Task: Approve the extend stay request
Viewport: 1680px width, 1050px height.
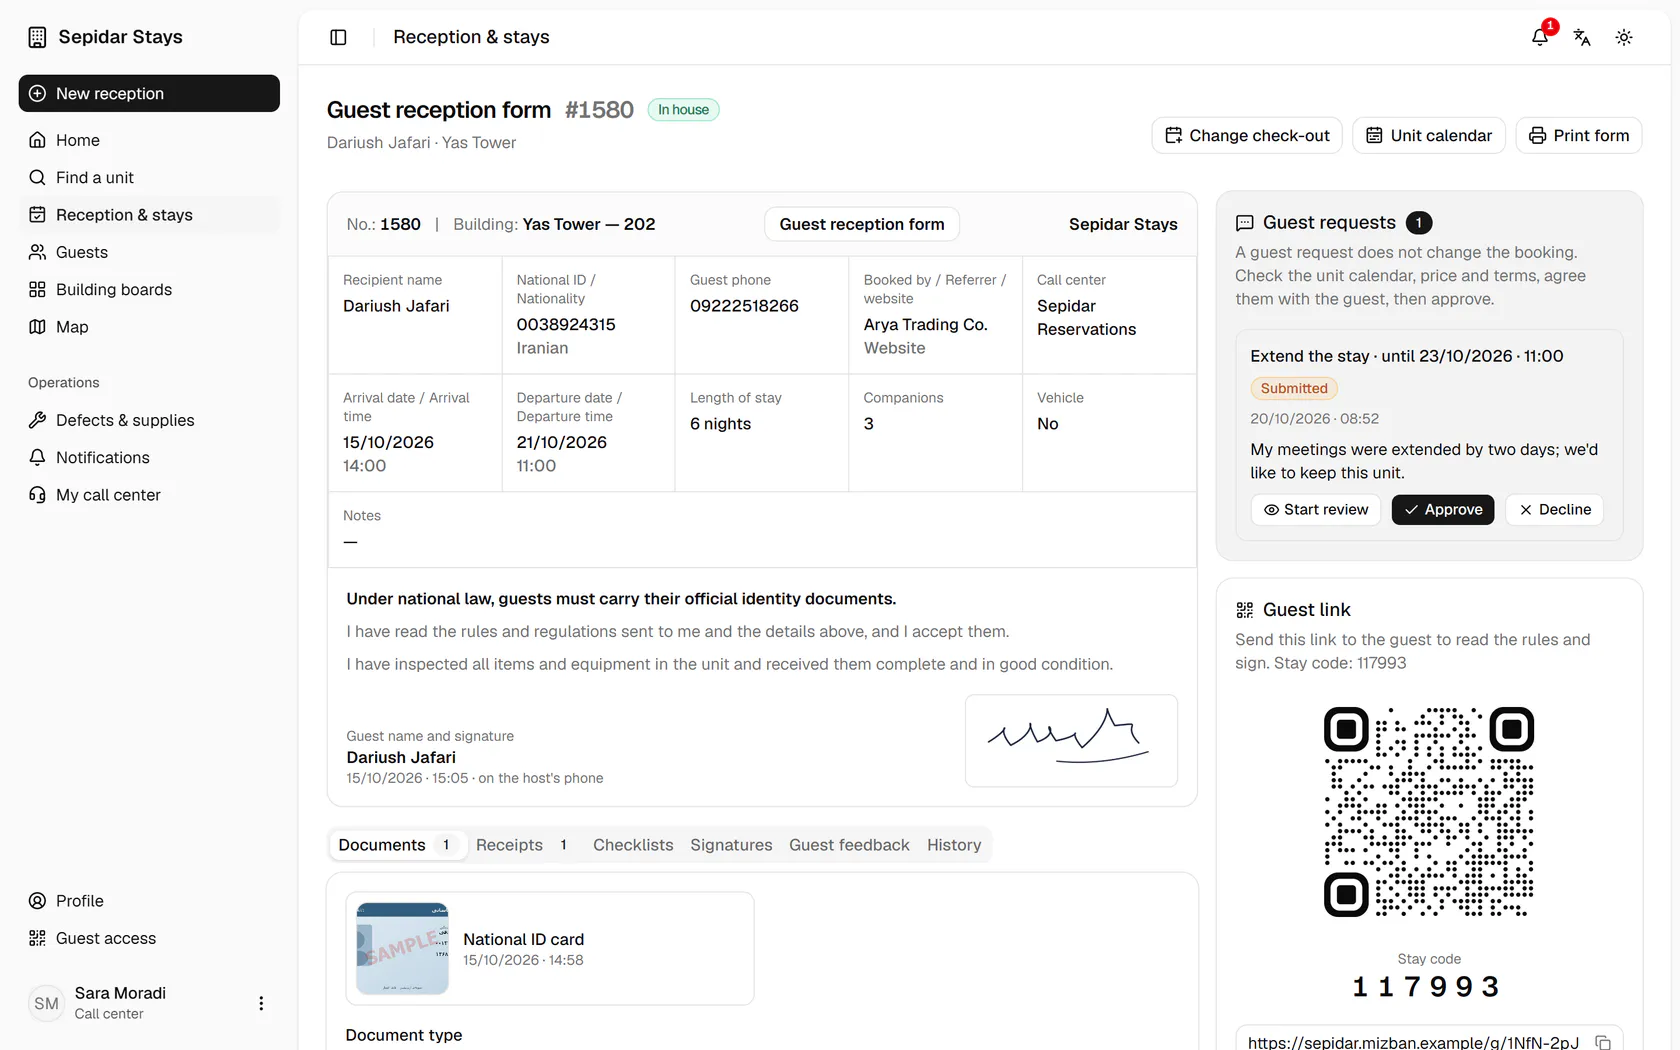Action: coord(1443,510)
